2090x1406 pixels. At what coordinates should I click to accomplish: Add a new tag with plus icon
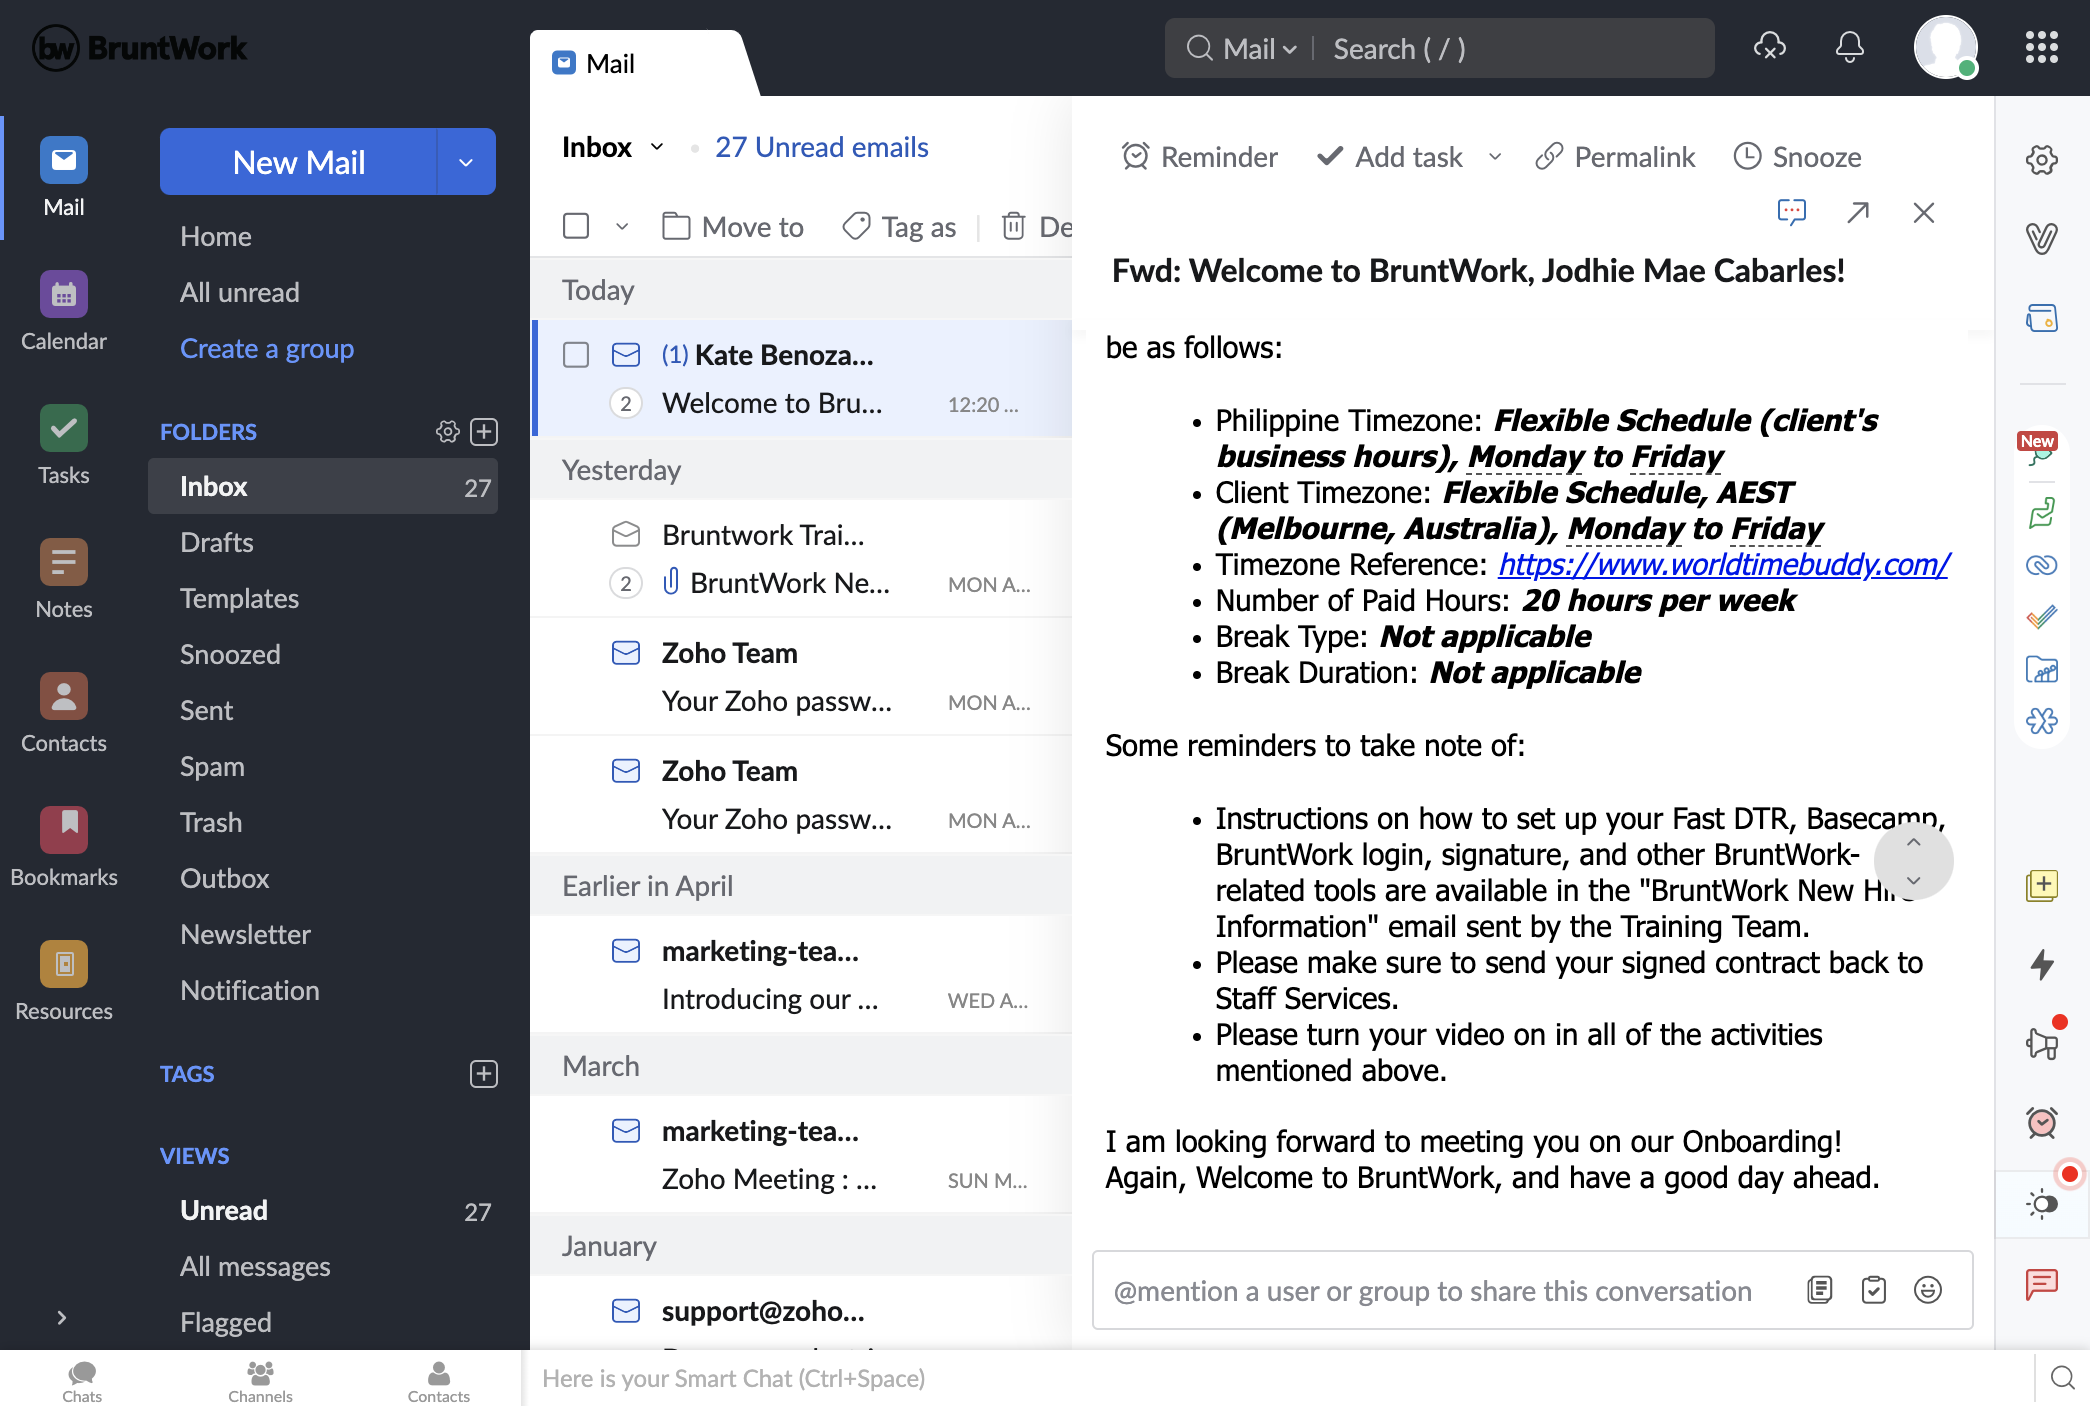coord(484,1073)
